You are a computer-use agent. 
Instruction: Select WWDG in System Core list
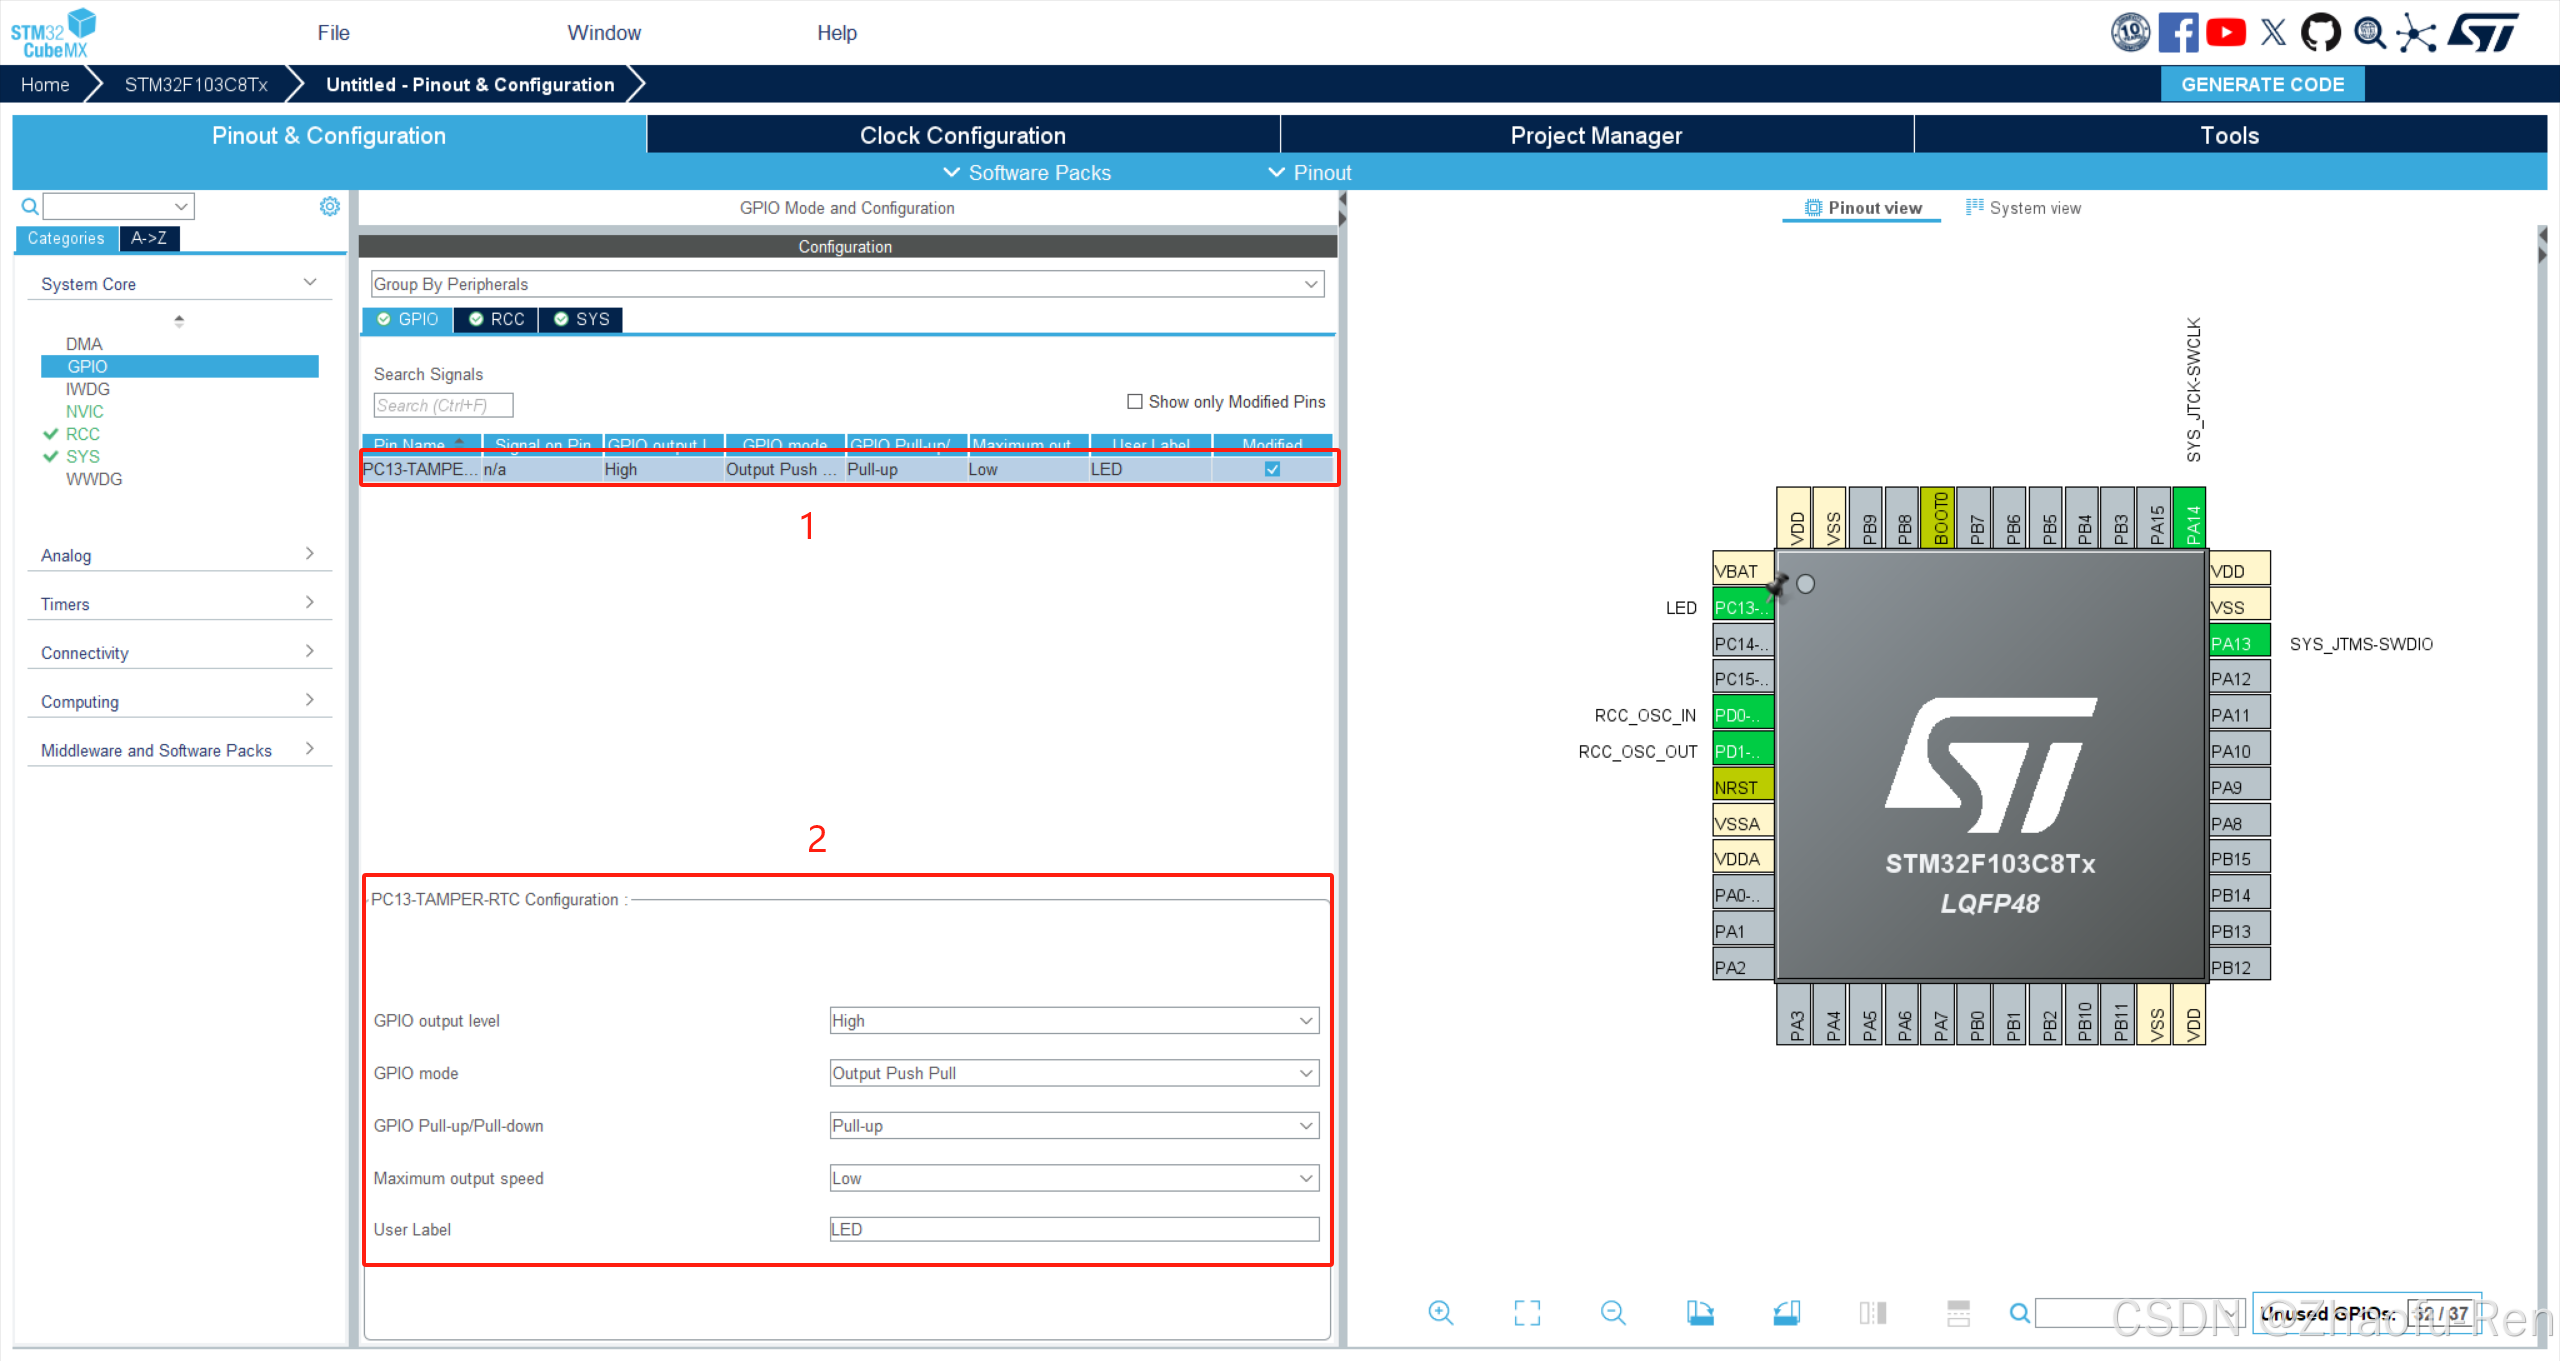click(x=94, y=479)
